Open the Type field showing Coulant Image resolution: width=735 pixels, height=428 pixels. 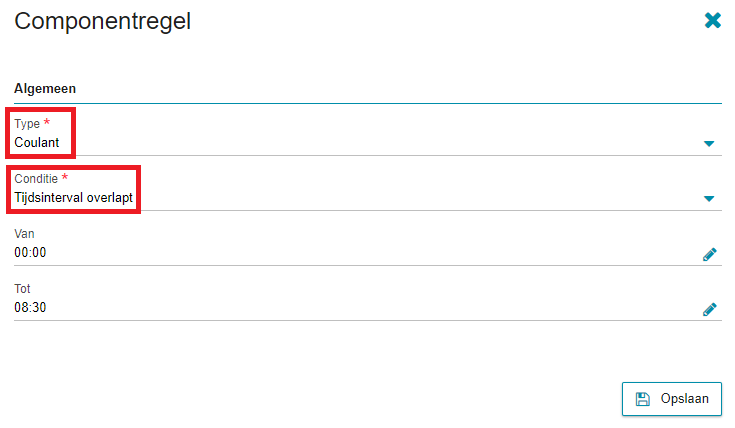[x=37, y=143]
